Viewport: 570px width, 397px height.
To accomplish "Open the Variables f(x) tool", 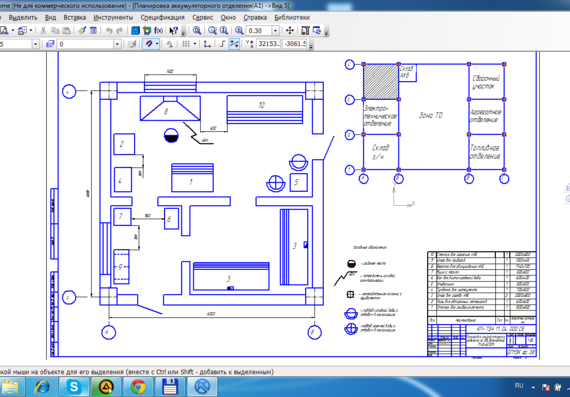I will 158,31.
